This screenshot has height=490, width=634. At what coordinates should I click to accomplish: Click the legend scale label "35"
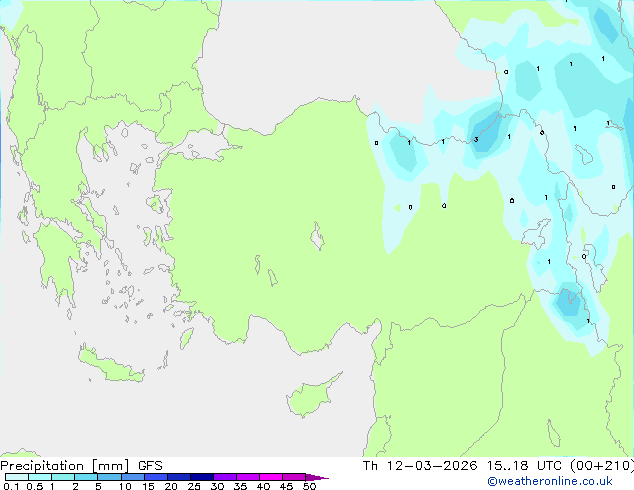pos(240,486)
